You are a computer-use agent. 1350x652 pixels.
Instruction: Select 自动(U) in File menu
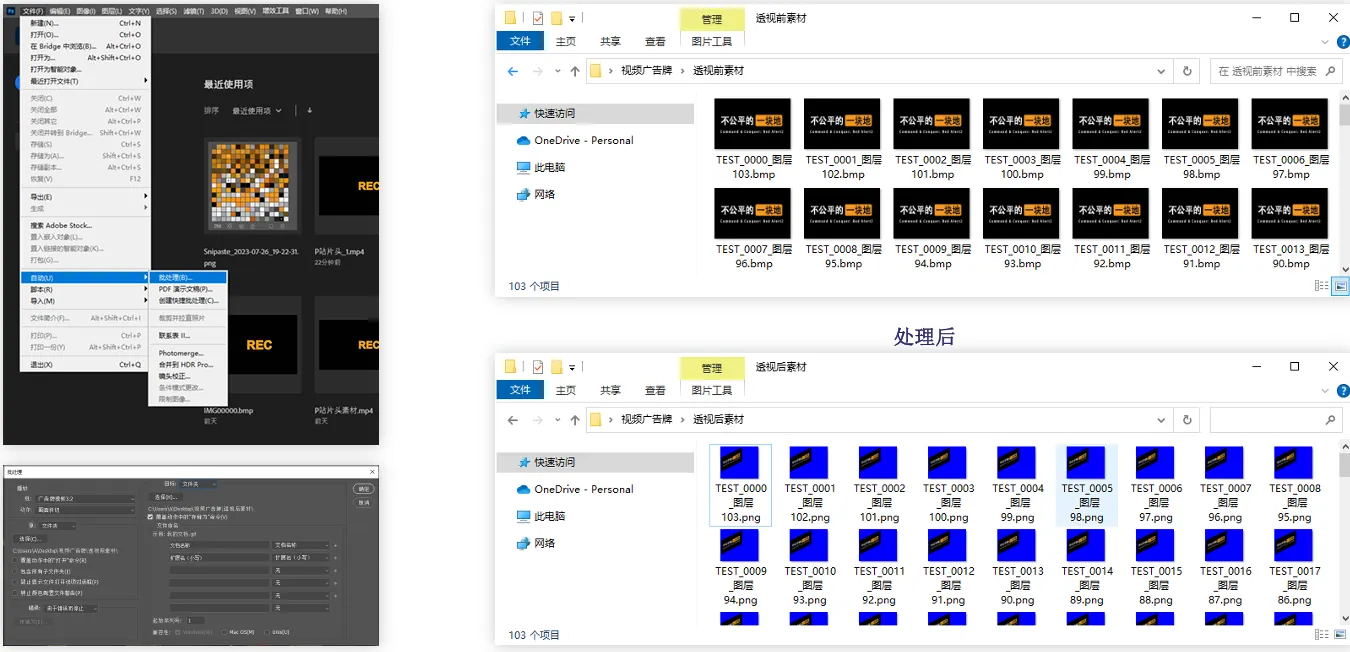[x=86, y=277]
